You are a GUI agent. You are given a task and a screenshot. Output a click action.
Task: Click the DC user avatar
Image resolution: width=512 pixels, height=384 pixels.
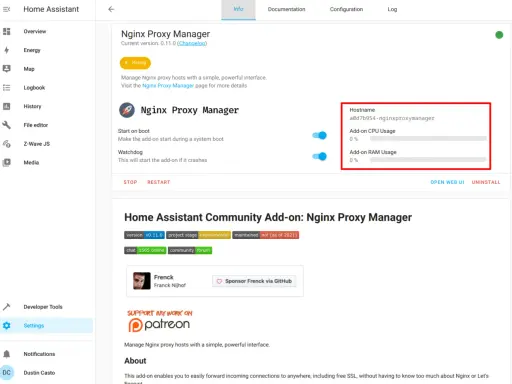(x=7, y=373)
